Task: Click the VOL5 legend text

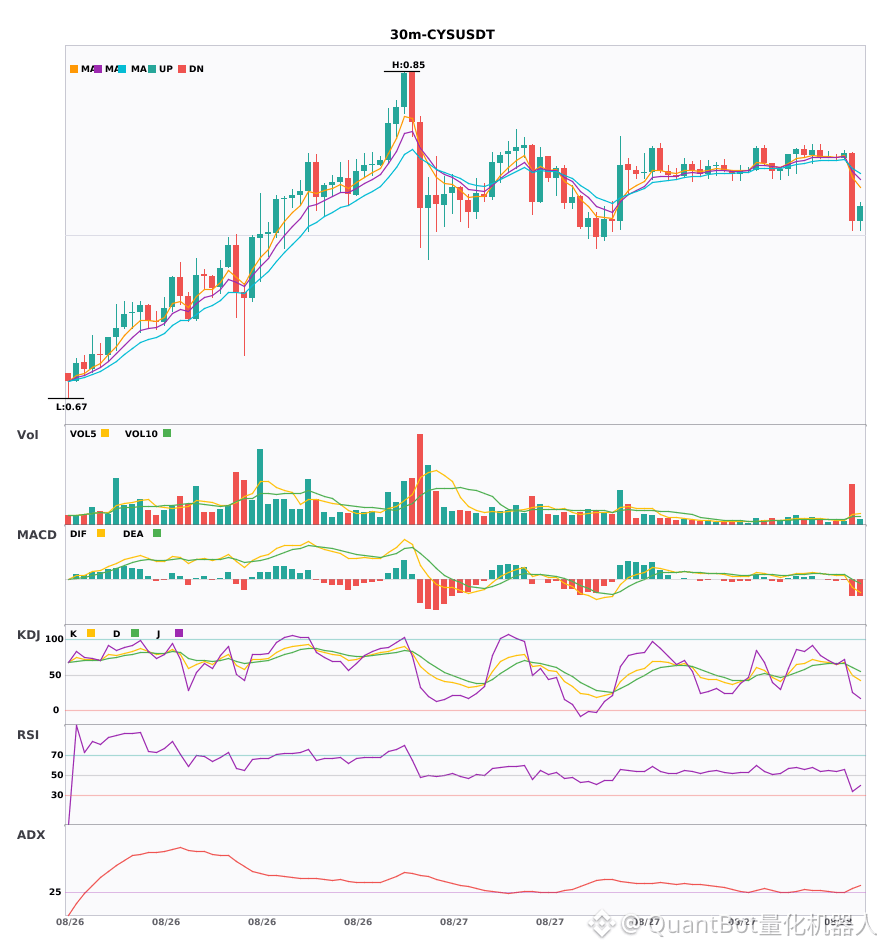Action: point(83,434)
